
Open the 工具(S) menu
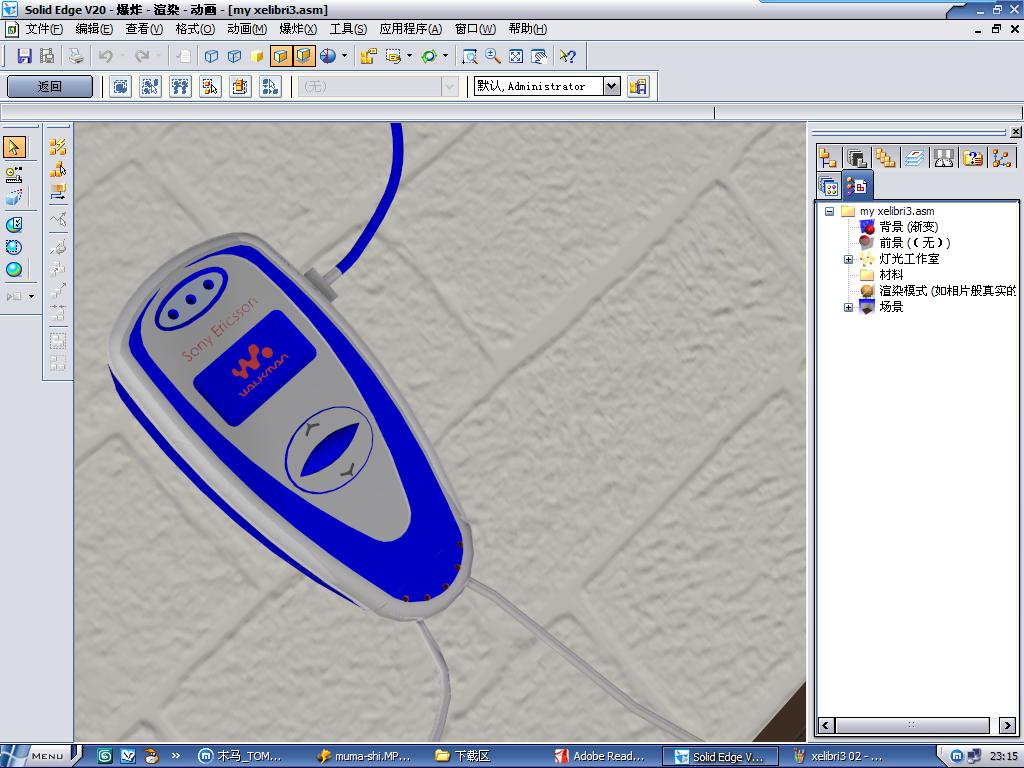[x=348, y=29]
